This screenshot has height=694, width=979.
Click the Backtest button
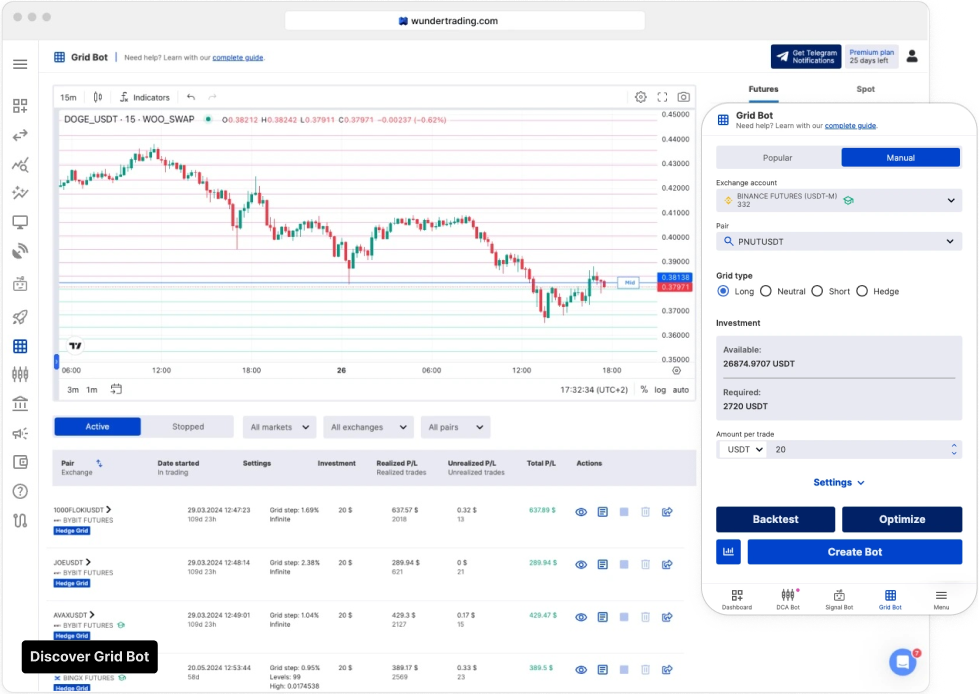[775, 519]
